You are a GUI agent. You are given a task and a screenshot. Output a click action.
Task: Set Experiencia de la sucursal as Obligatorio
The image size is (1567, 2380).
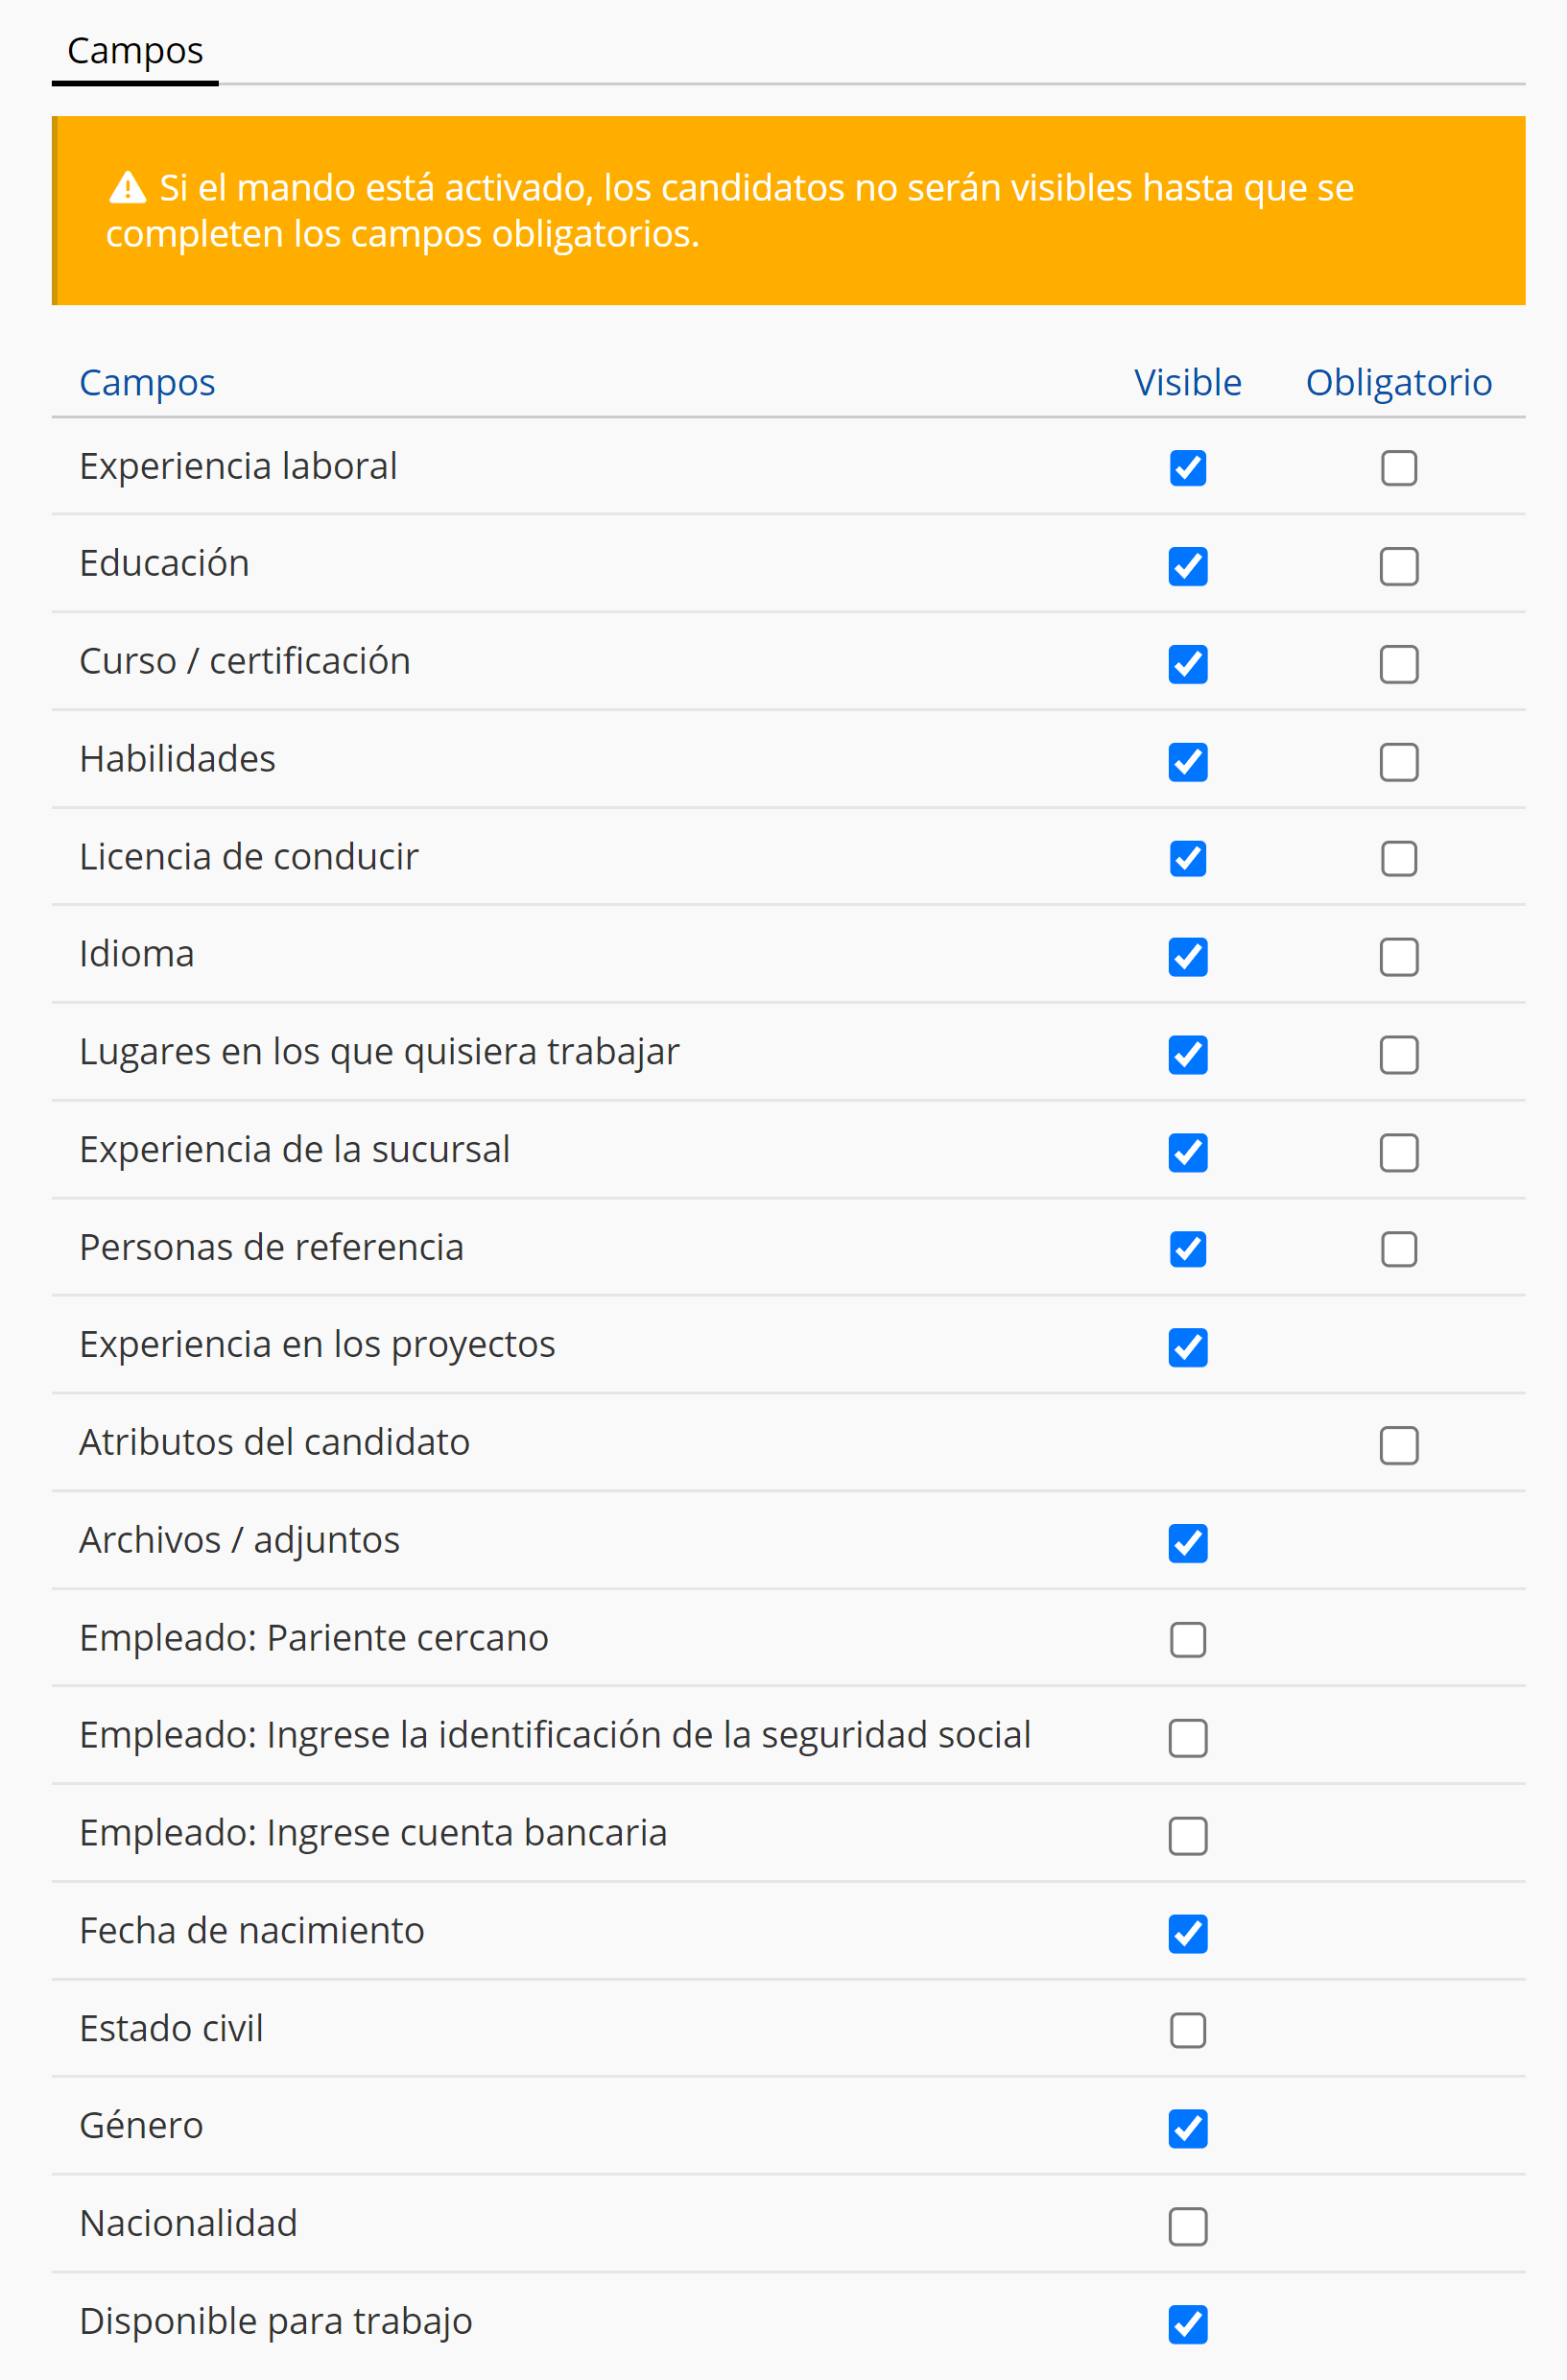pyautogui.click(x=1398, y=1153)
